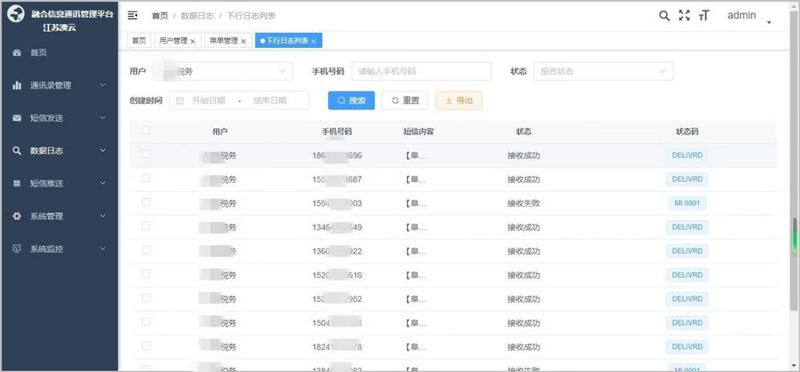Click the 数据日志 magnifier sidebar icon
Screen dimensions: 800x372
[17, 151]
